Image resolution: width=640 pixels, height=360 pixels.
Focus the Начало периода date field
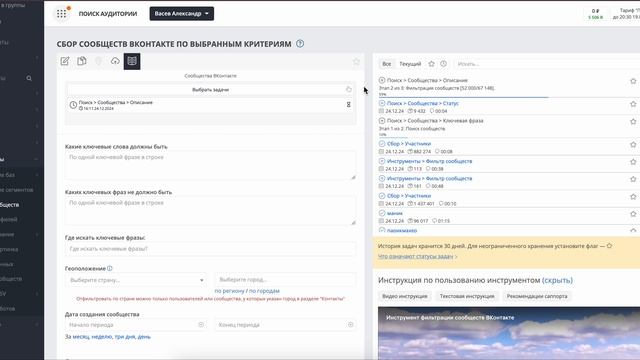click(x=136, y=325)
